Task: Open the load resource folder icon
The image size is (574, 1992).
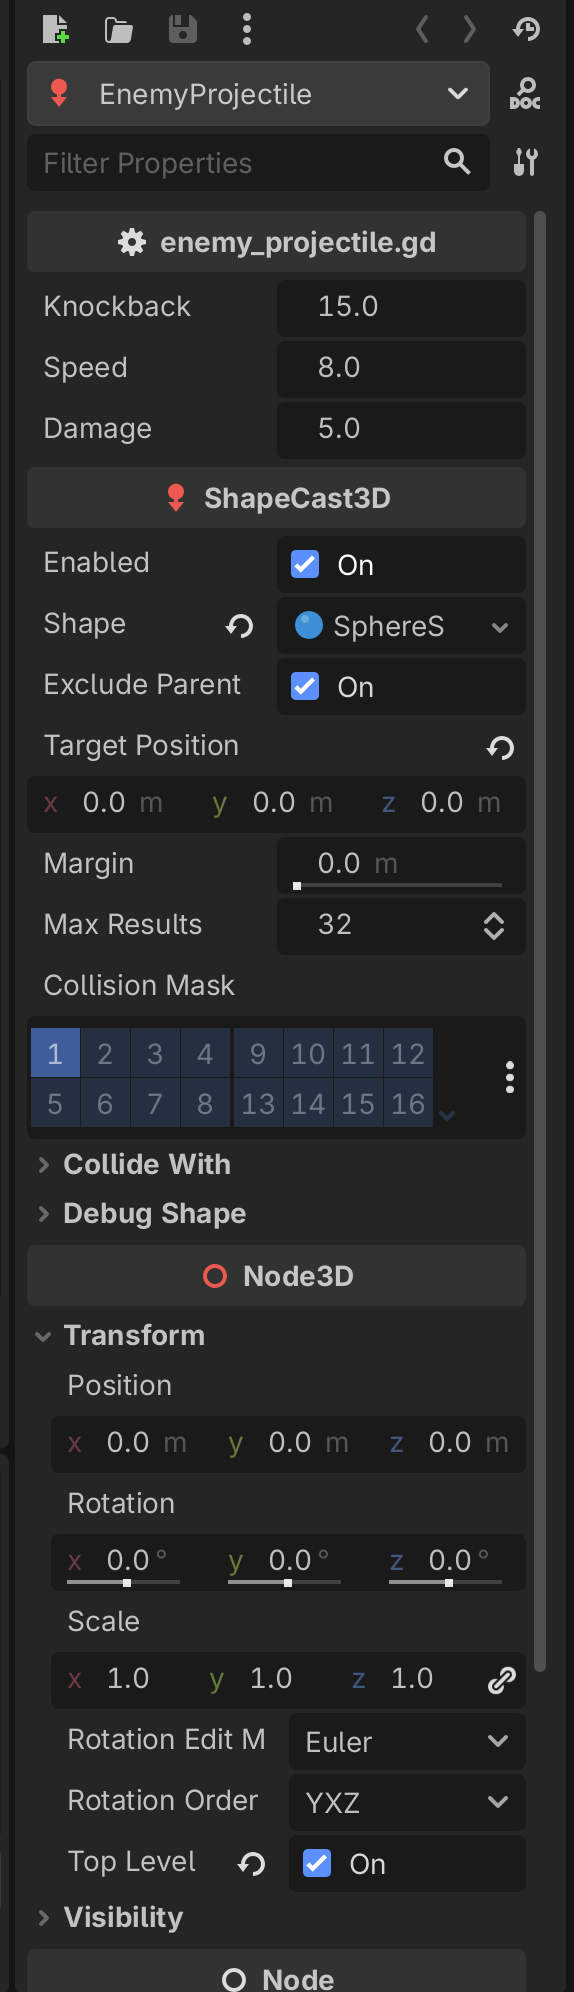Action: pyautogui.click(x=119, y=30)
